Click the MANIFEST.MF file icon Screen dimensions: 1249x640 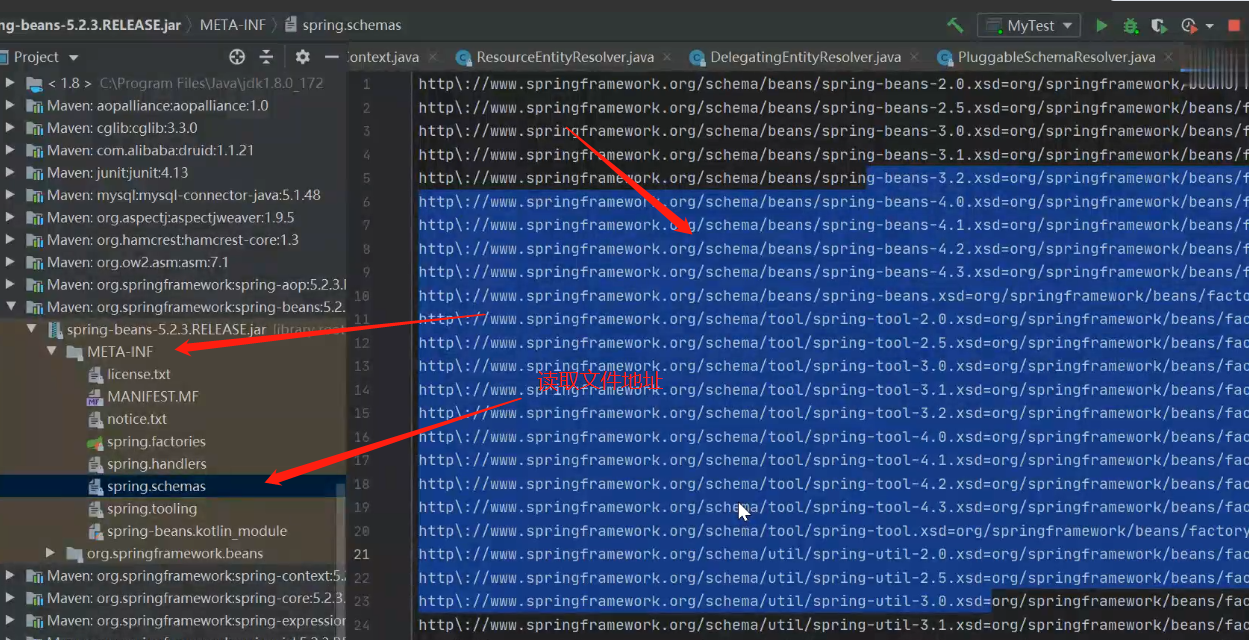point(96,397)
